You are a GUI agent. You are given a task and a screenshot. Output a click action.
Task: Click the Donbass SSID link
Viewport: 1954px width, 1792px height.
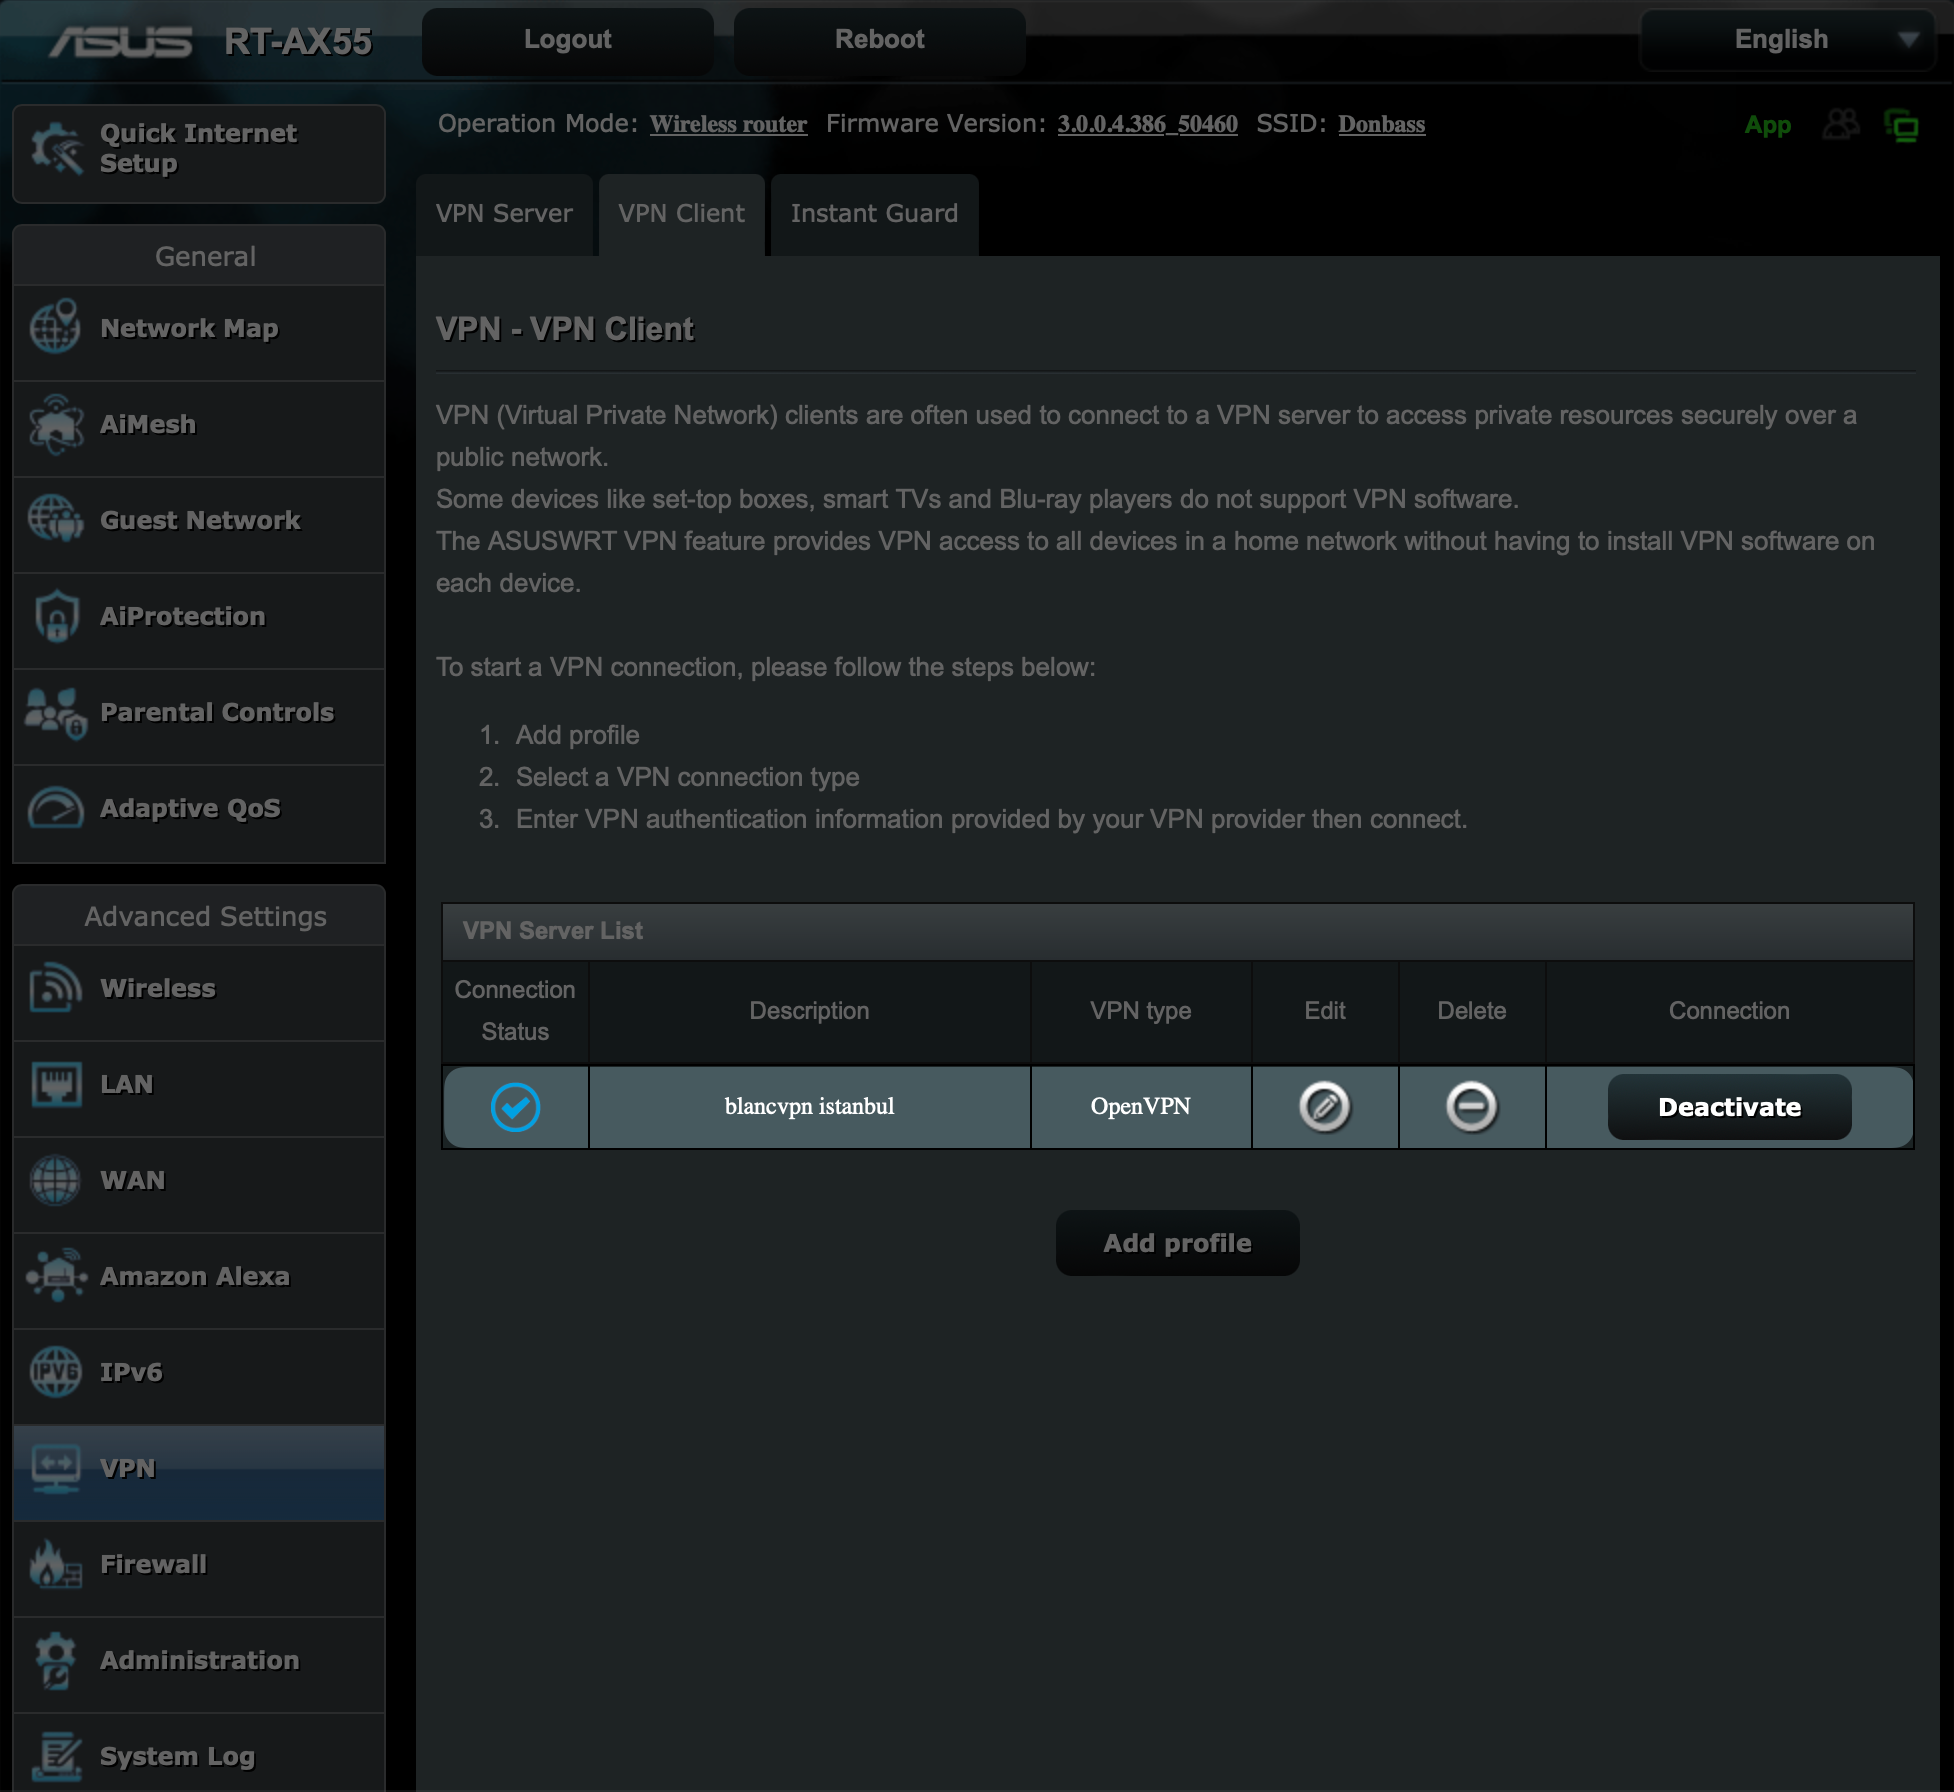[1381, 124]
